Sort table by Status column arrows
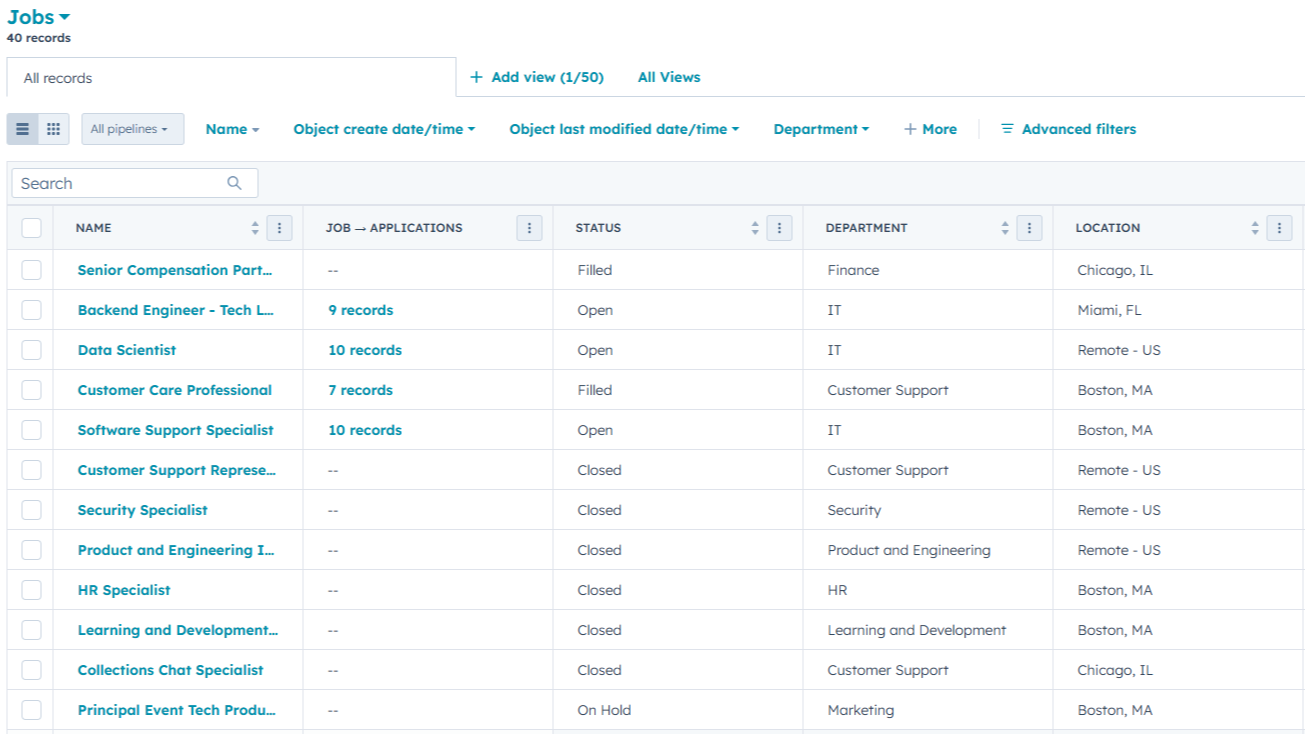 pos(755,228)
